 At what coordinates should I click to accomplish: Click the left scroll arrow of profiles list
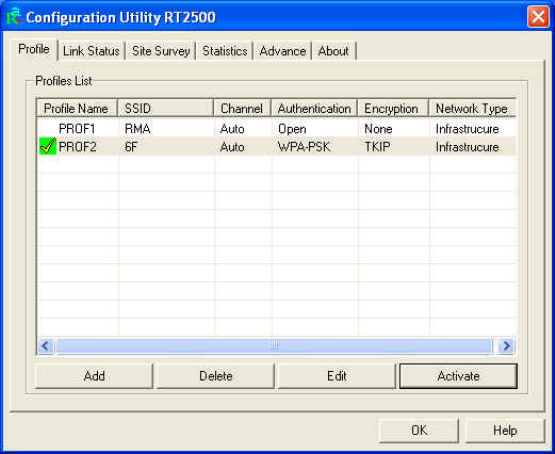click(x=45, y=346)
